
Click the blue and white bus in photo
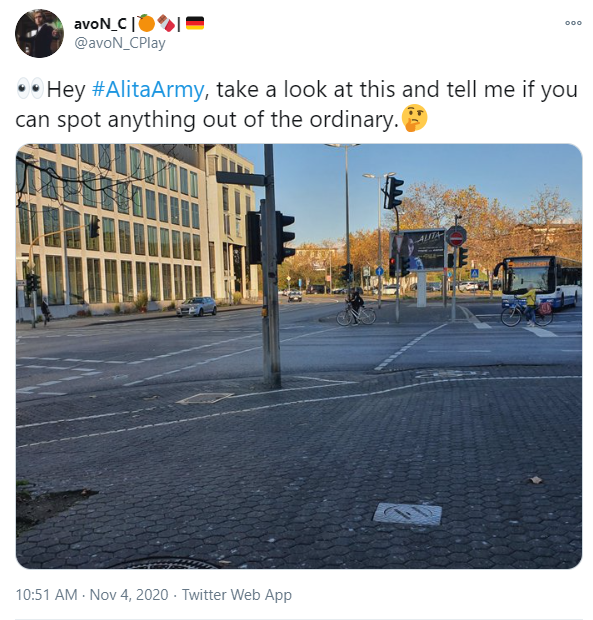(540, 281)
